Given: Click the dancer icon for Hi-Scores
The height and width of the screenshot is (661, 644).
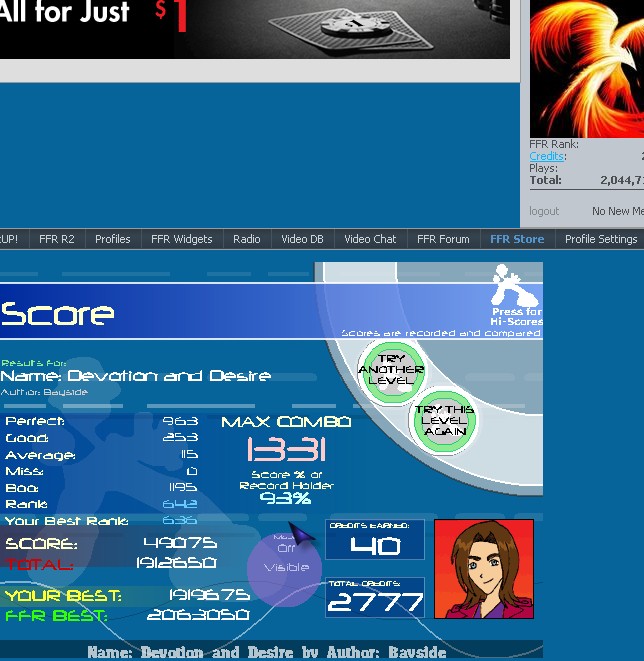Looking at the screenshot, I should [515, 286].
